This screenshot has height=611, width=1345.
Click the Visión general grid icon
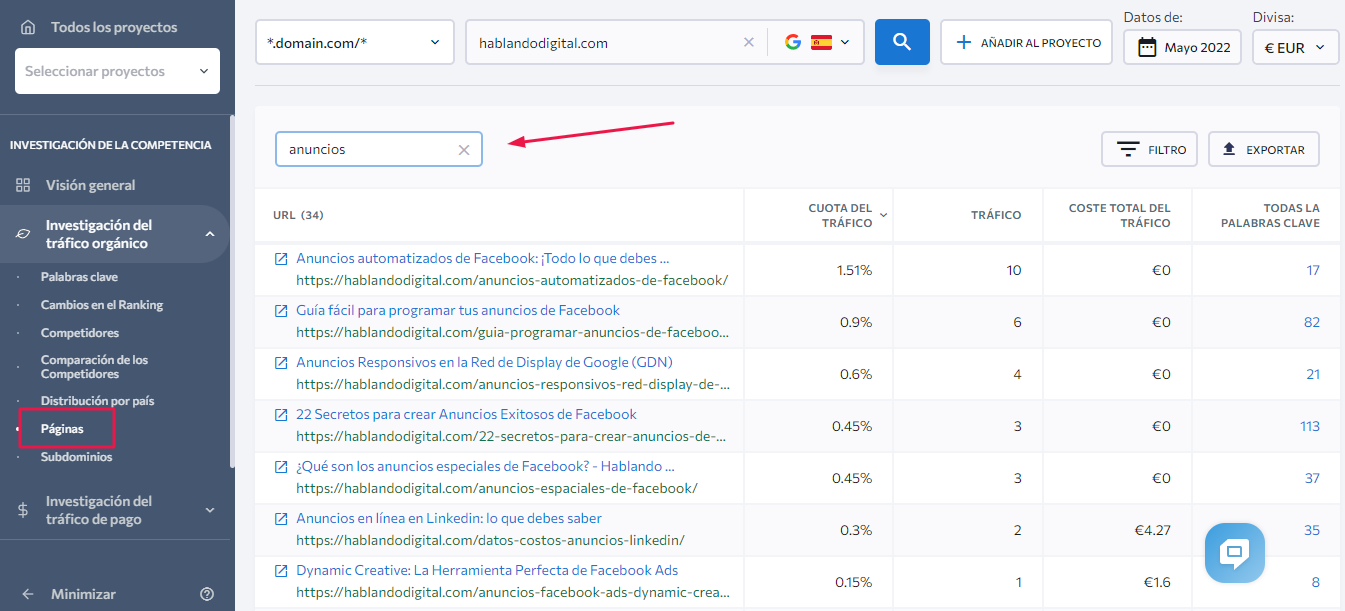[x=23, y=185]
